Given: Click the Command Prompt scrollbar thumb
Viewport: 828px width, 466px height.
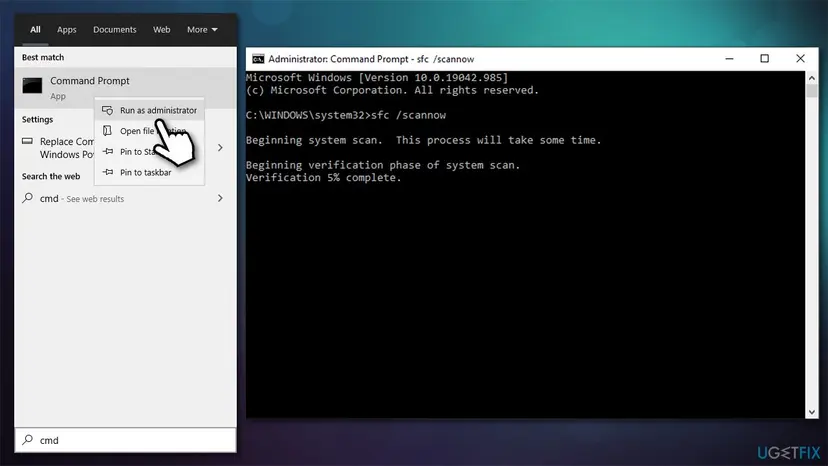Looking at the screenshot, I should tap(812, 90).
